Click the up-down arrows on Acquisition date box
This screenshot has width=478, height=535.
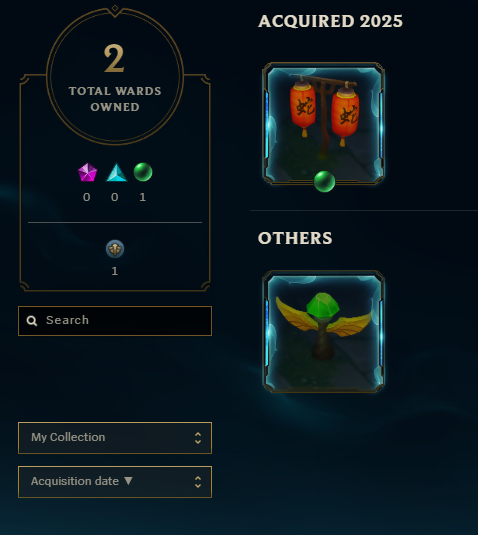[198, 482]
